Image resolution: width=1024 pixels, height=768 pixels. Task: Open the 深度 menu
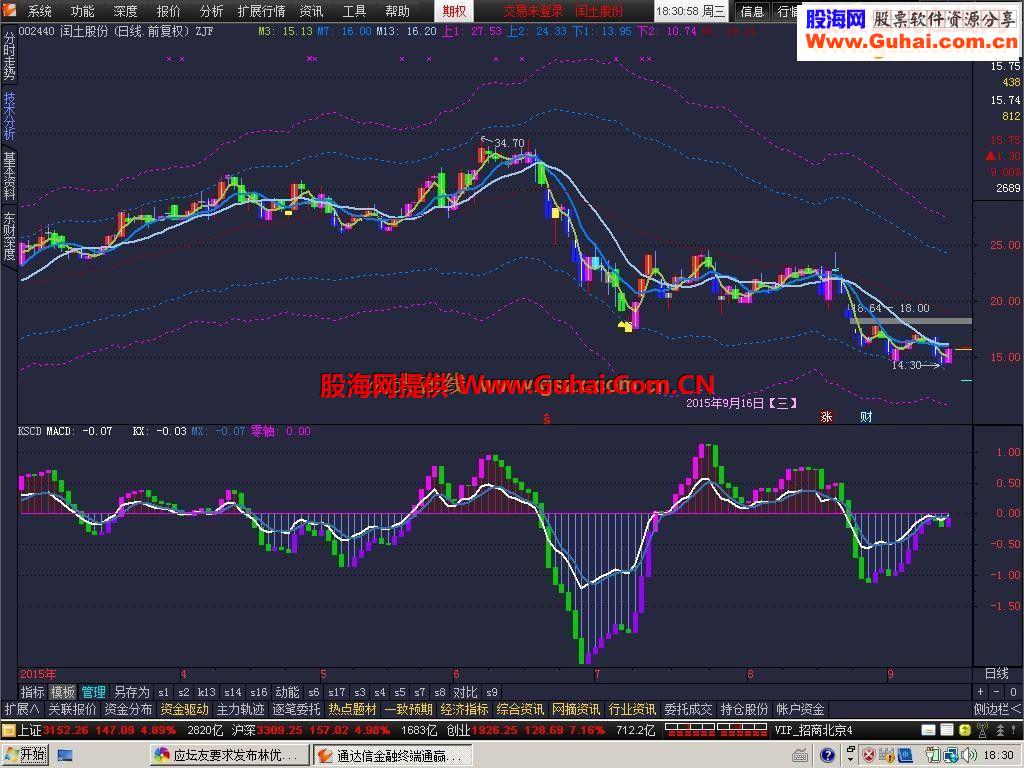[125, 11]
